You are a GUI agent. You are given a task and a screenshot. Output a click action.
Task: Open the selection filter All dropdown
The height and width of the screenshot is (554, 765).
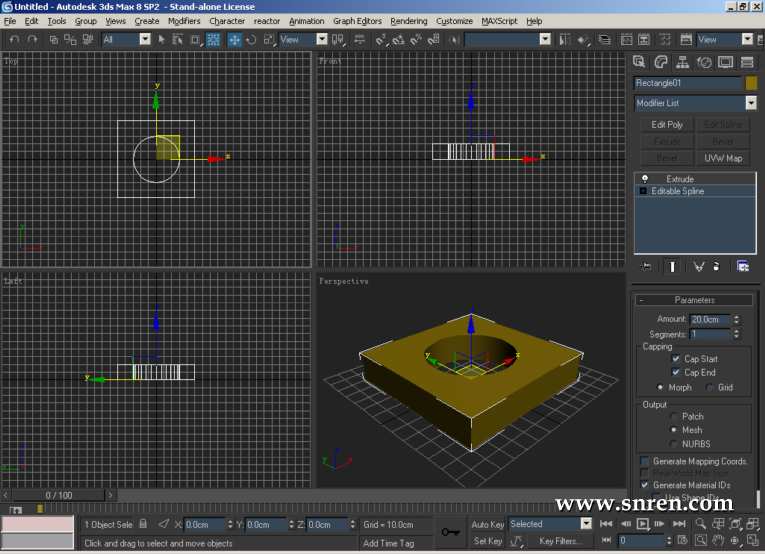click(145, 39)
